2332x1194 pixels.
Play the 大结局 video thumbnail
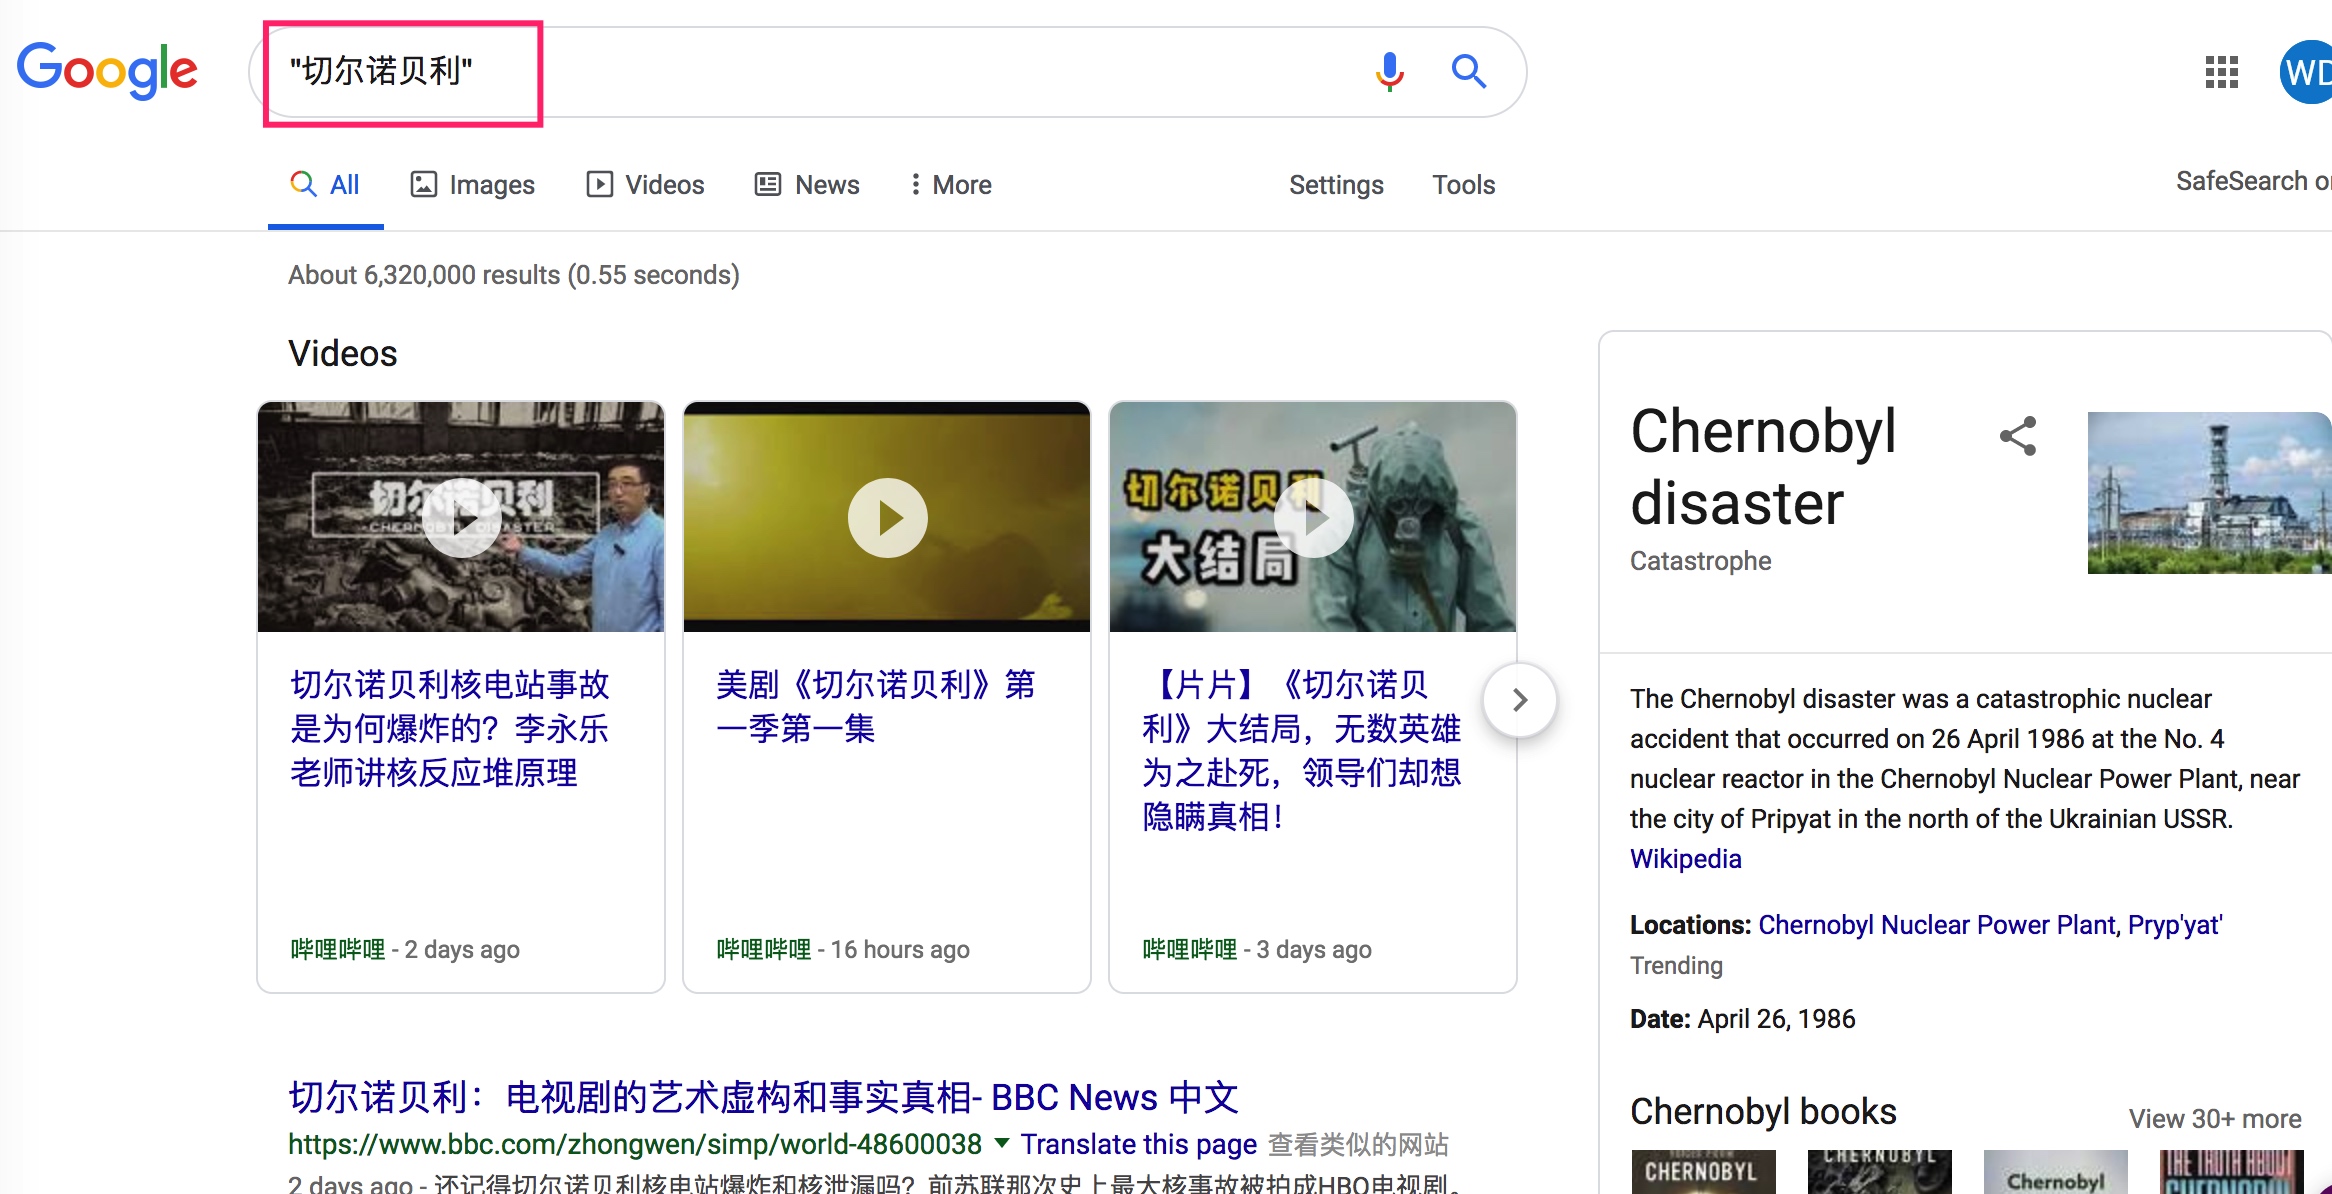click(x=1313, y=517)
